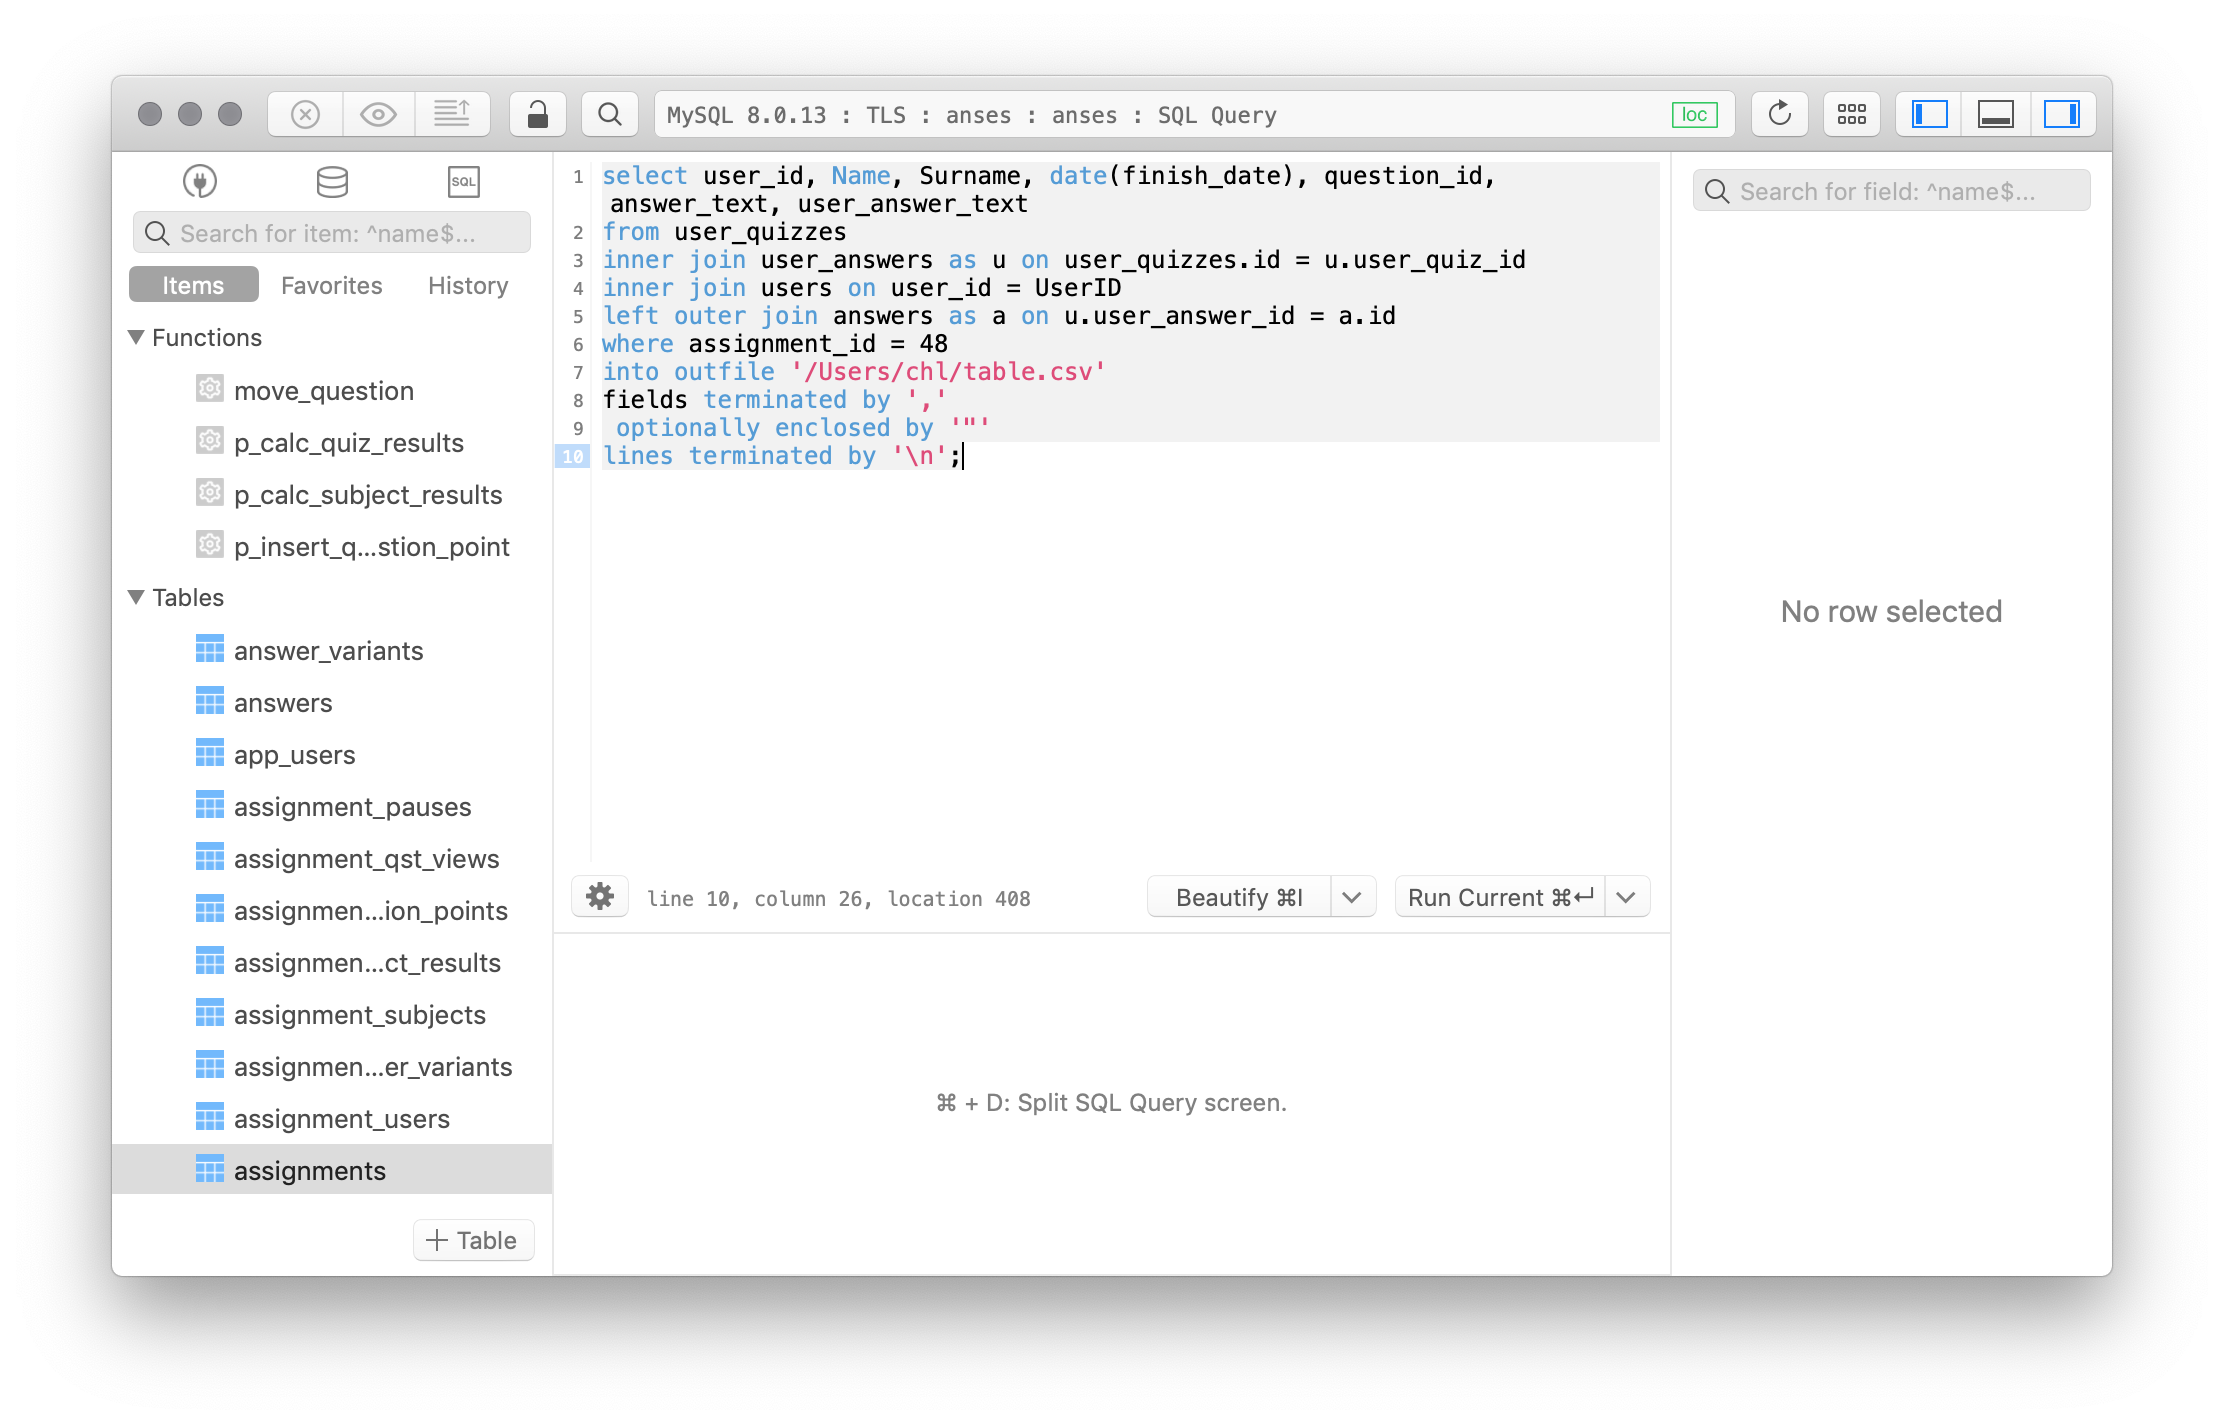Toggle the left sidebar panel
The height and width of the screenshot is (1424, 2224).
pyautogui.click(x=1929, y=114)
